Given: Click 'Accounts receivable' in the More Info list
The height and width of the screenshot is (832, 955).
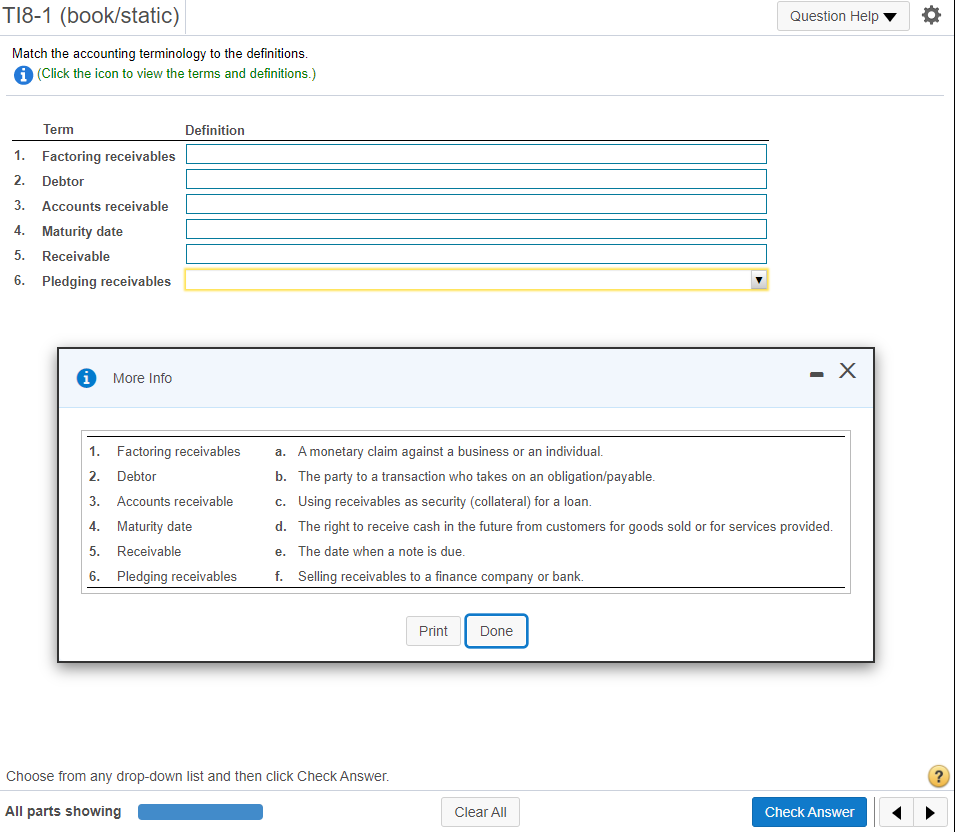Looking at the screenshot, I should coord(175,501).
